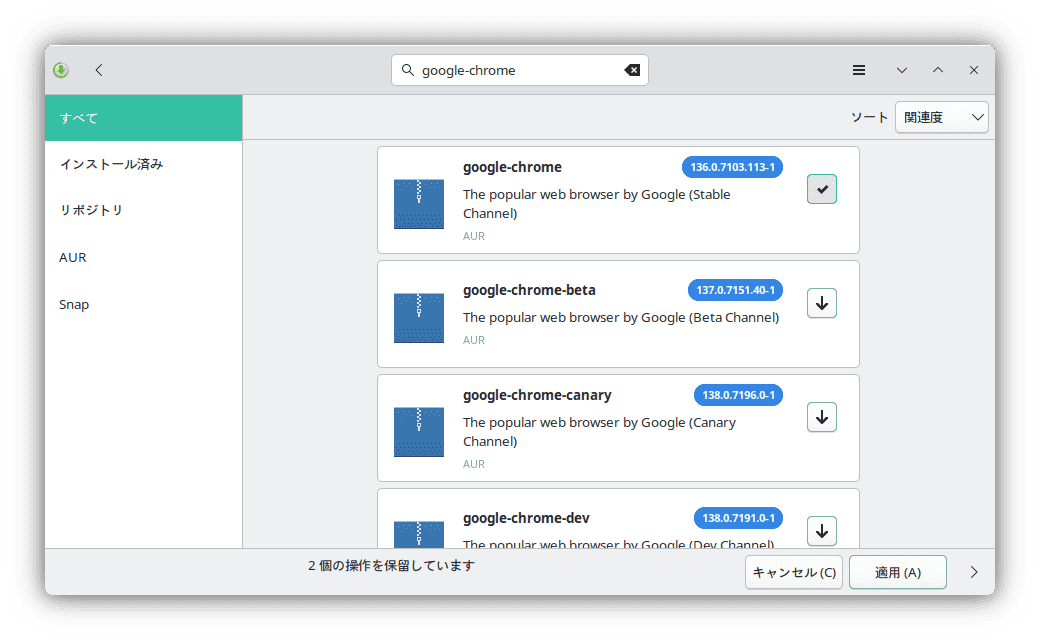
Task: Click the Pamac green app icon
Action: pos(61,70)
